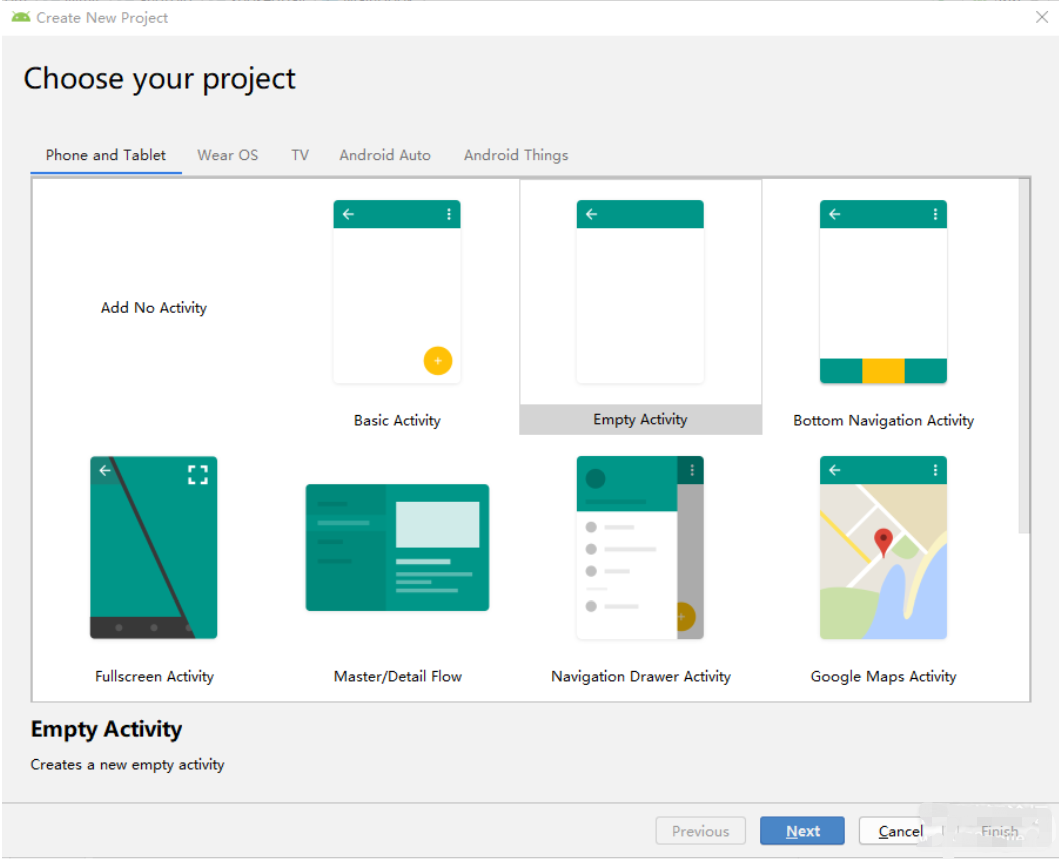Click the Android logo in title bar
1059x859 pixels.
pyautogui.click(x=21, y=17)
